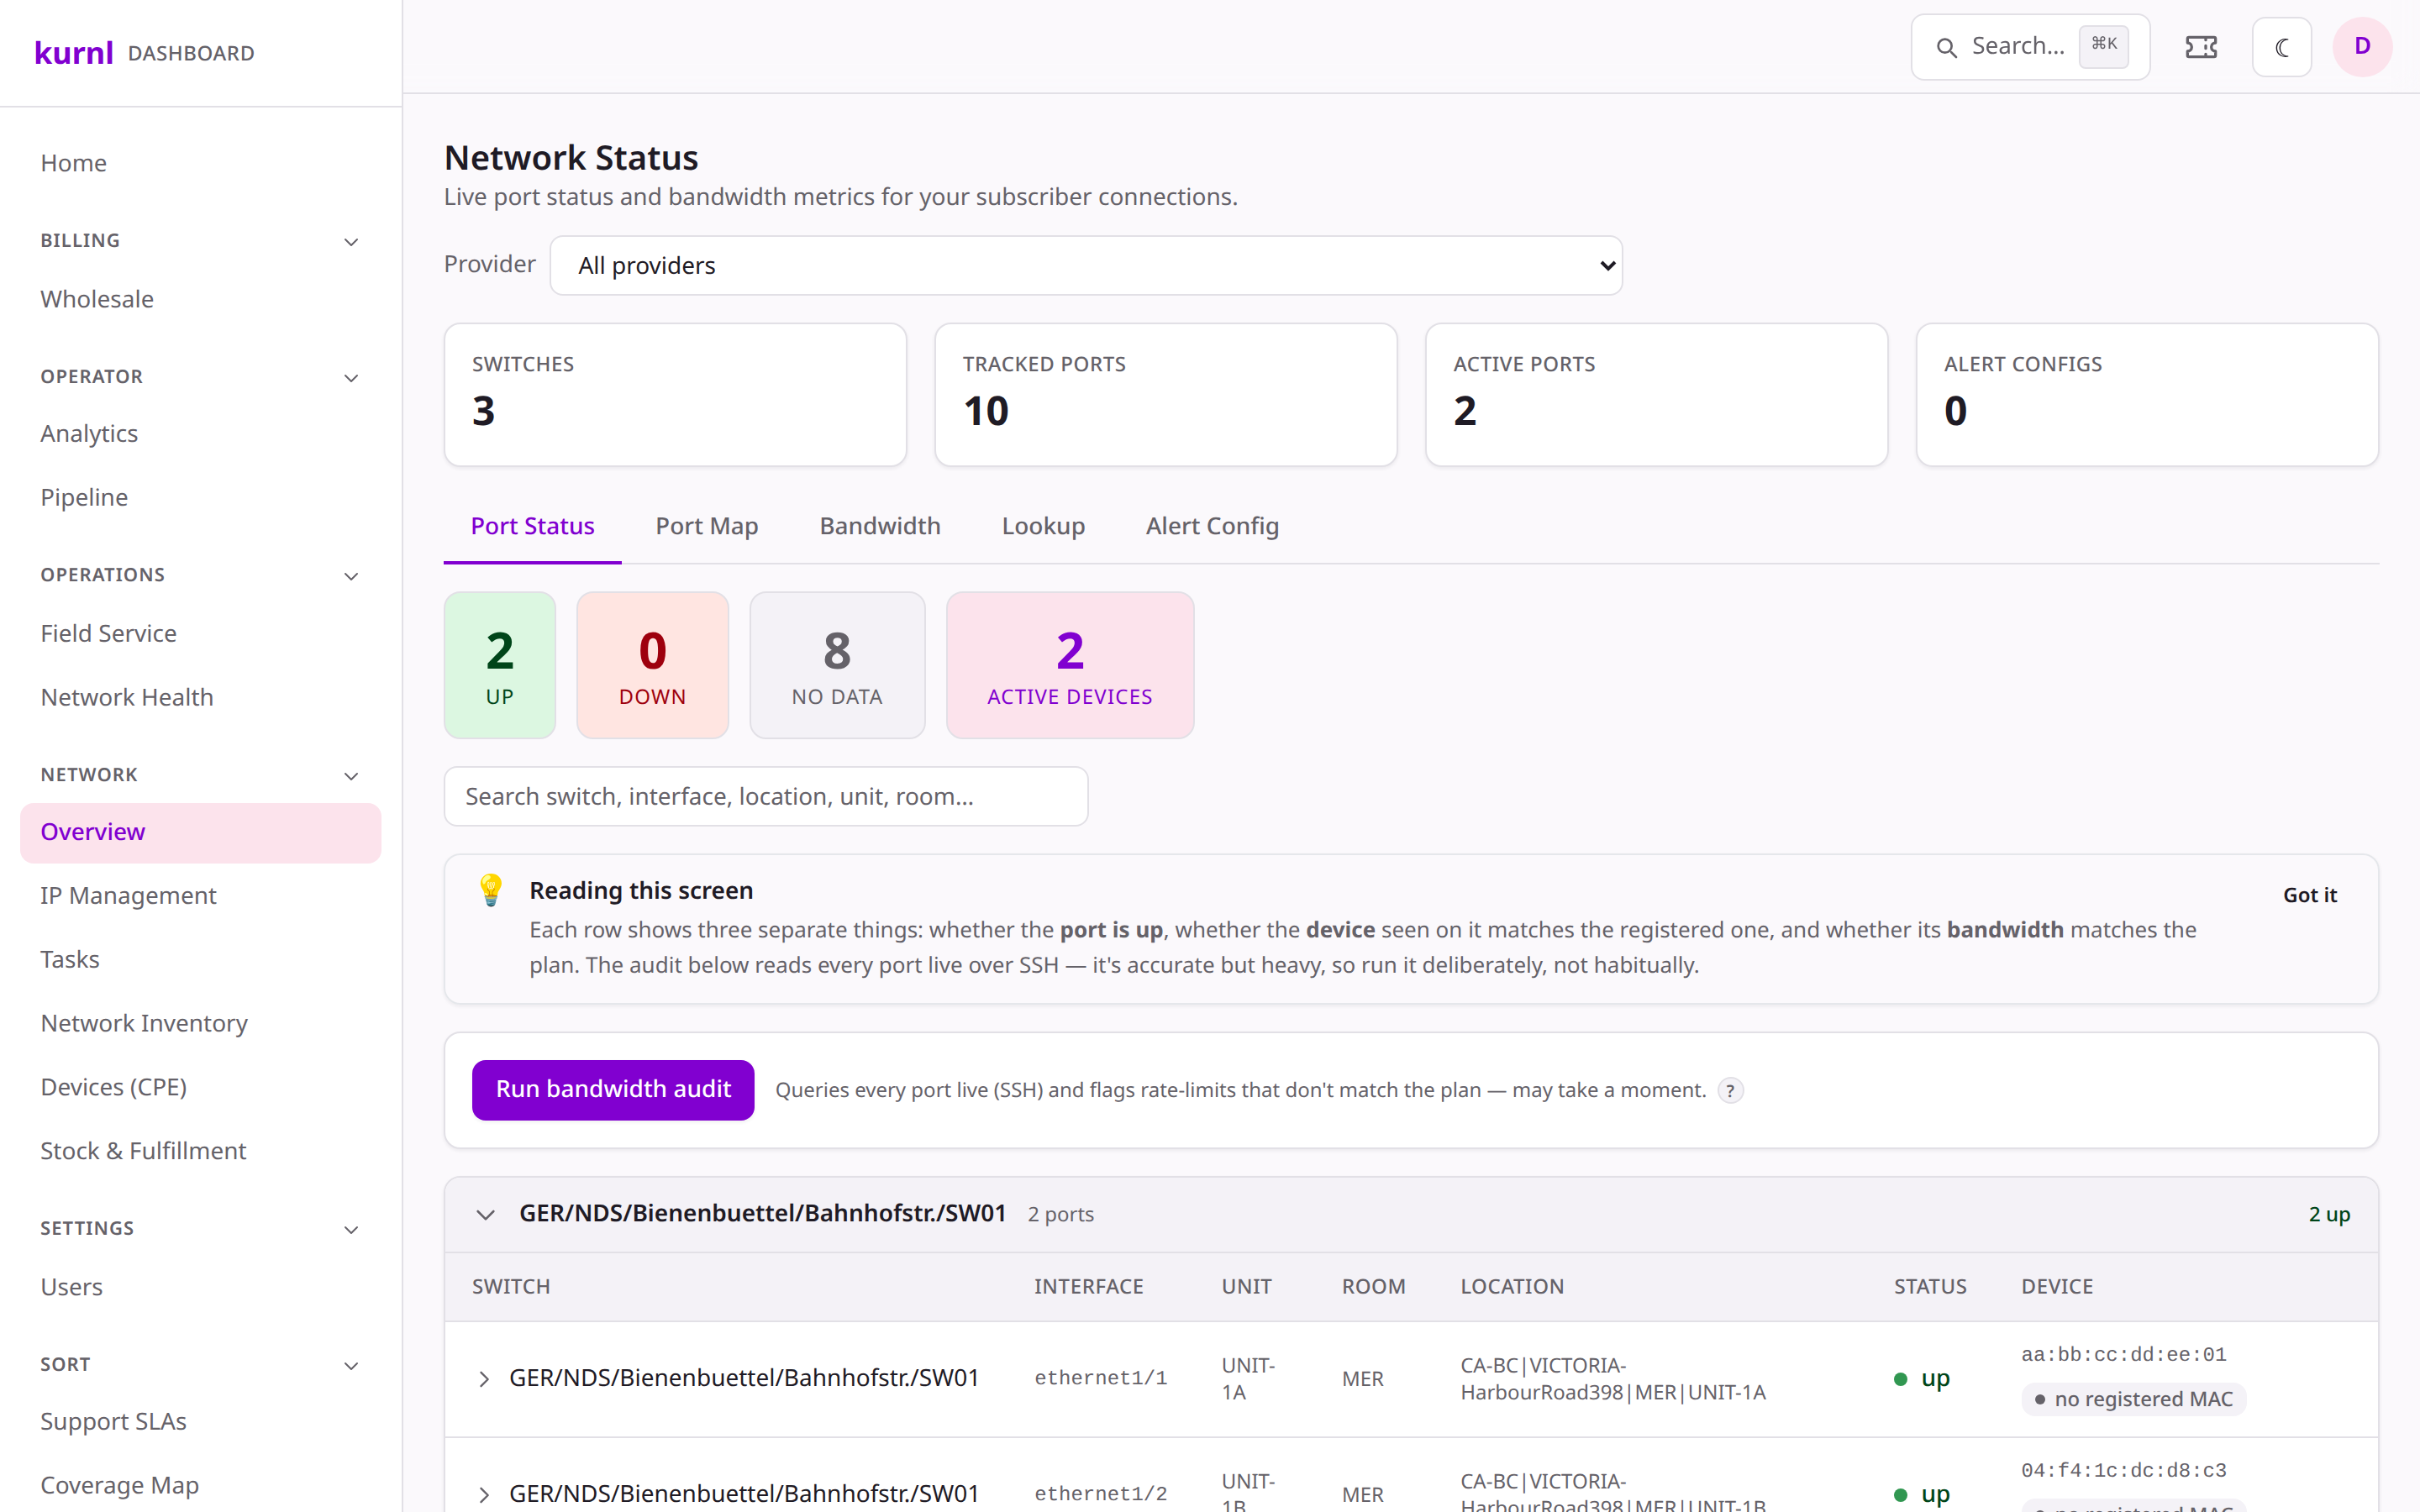
Task: Open Tasks in the sidebar
Action: 200,959
